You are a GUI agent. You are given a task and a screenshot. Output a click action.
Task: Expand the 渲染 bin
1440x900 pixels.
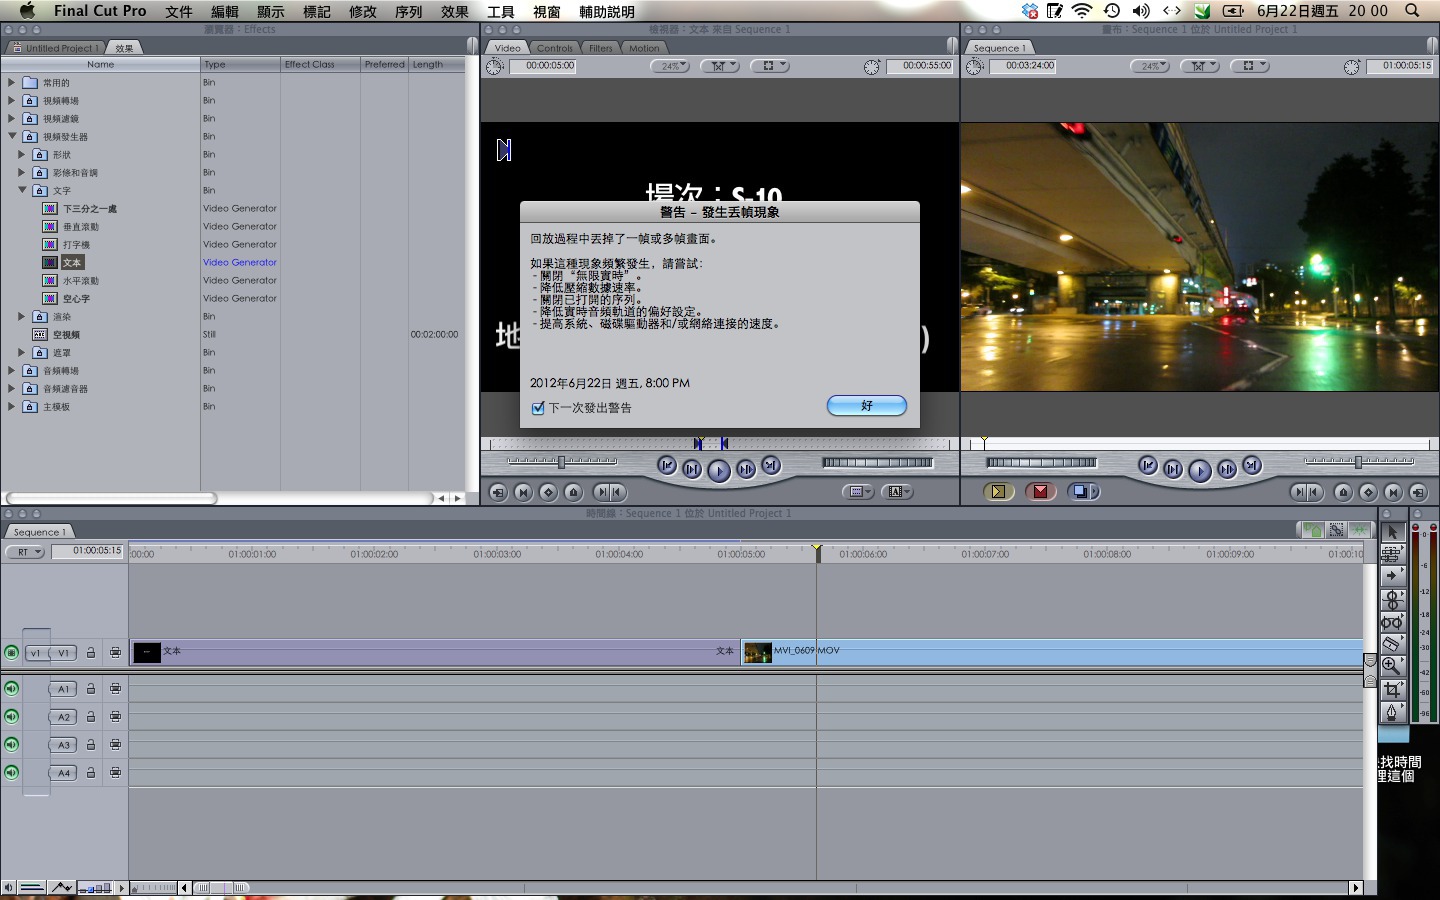point(22,316)
